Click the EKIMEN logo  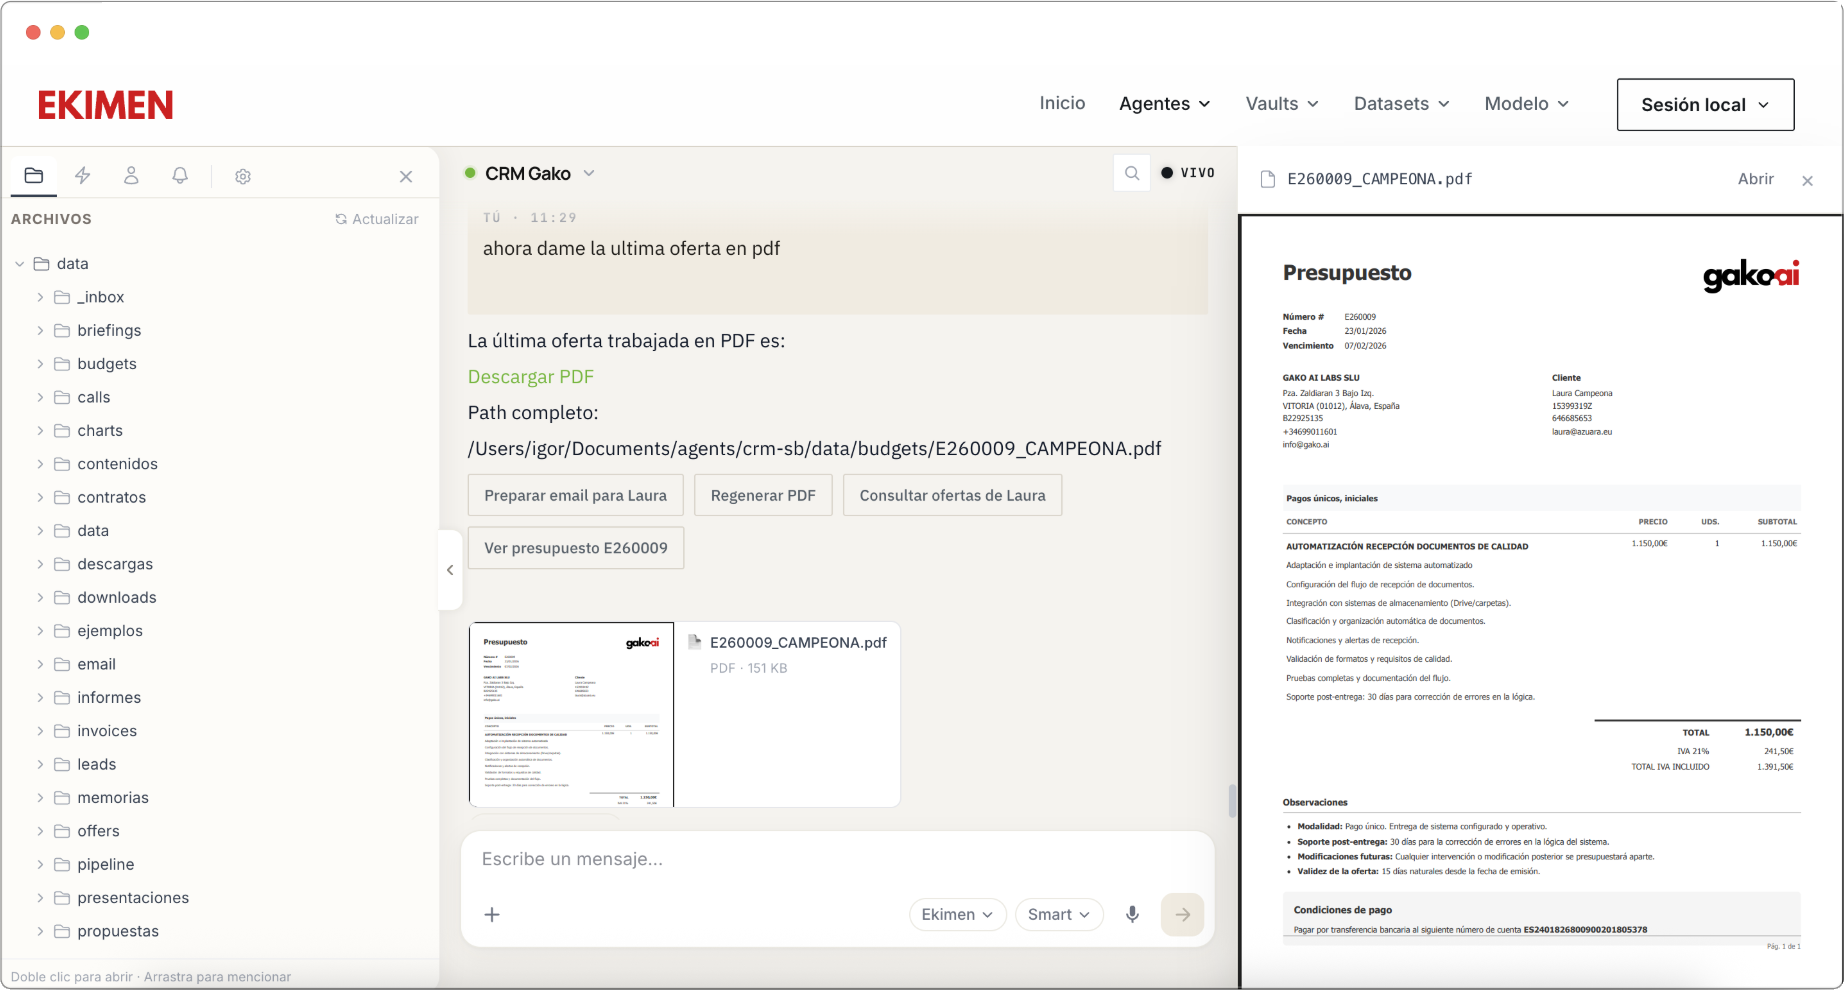click(x=106, y=105)
